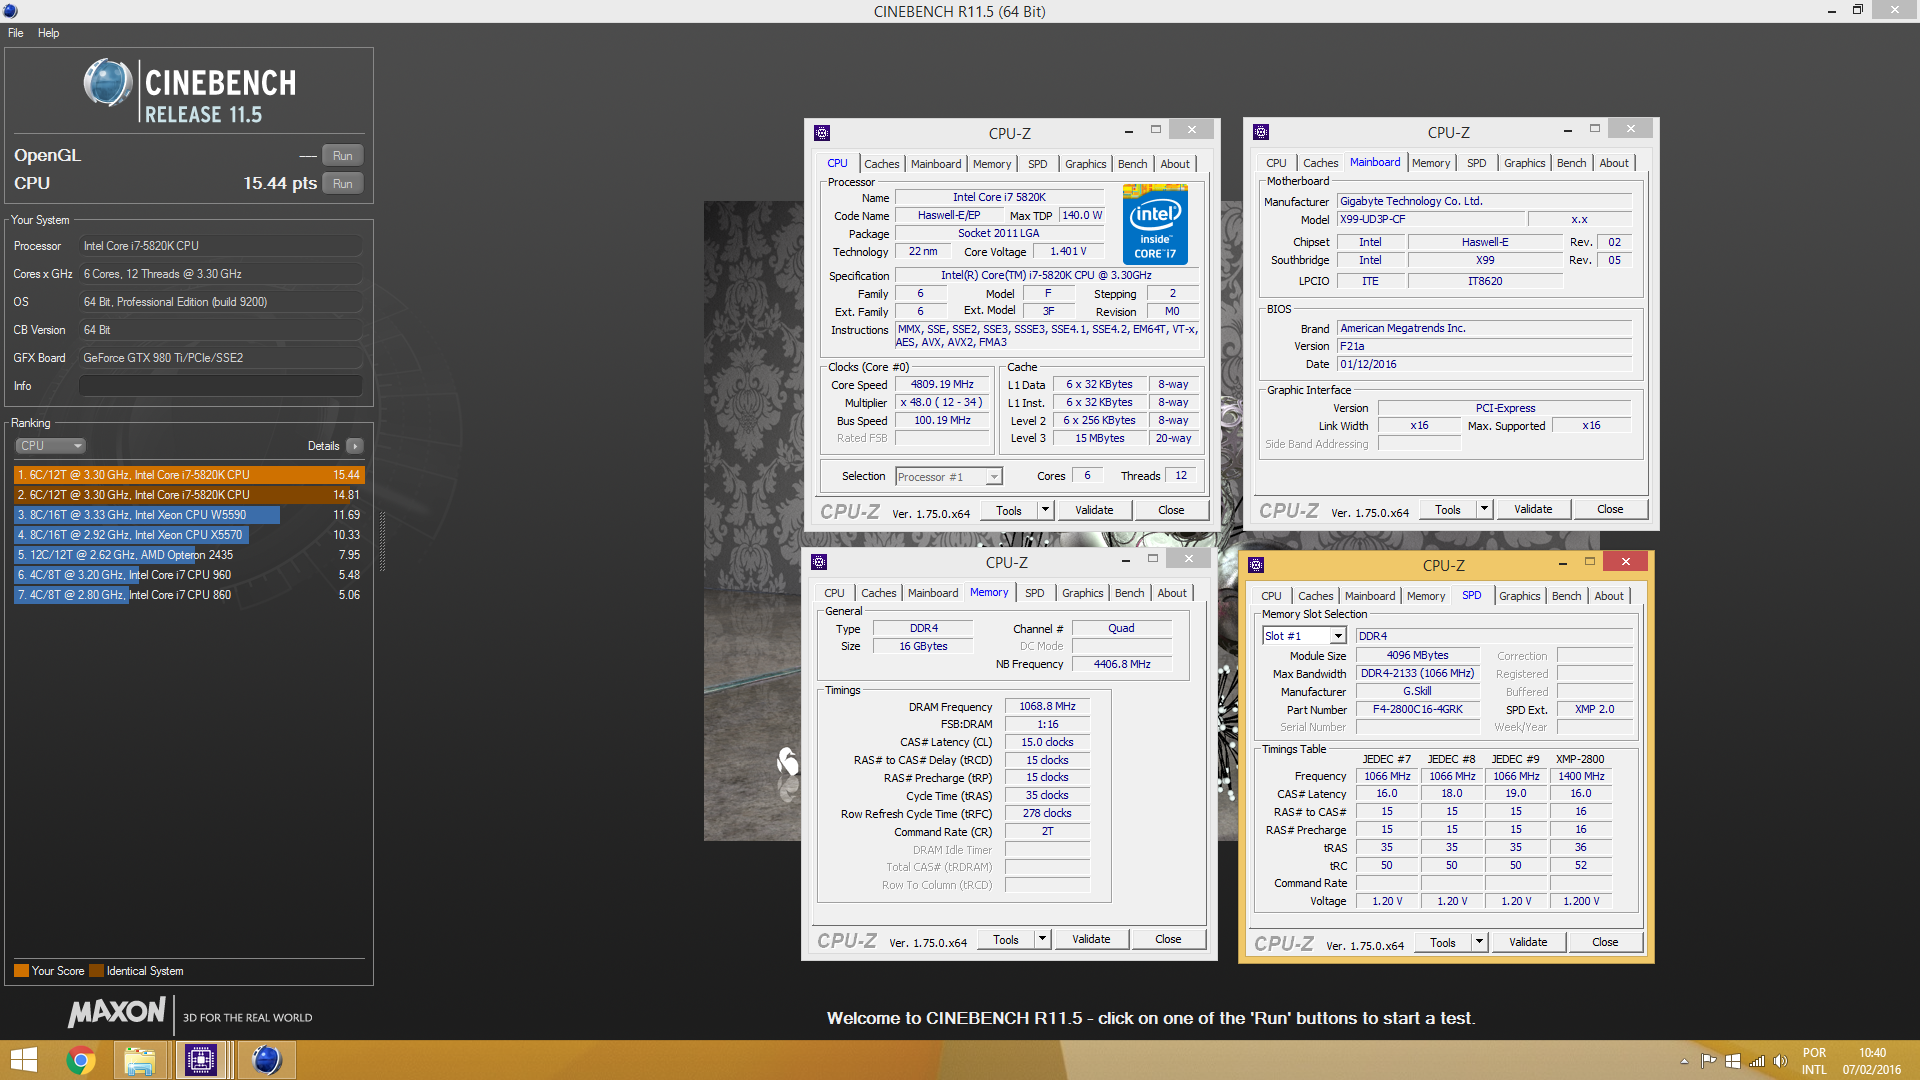Image resolution: width=1920 pixels, height=1080 pixels.
Task: Click the Cinebench title bar icon
Action: 10,11
